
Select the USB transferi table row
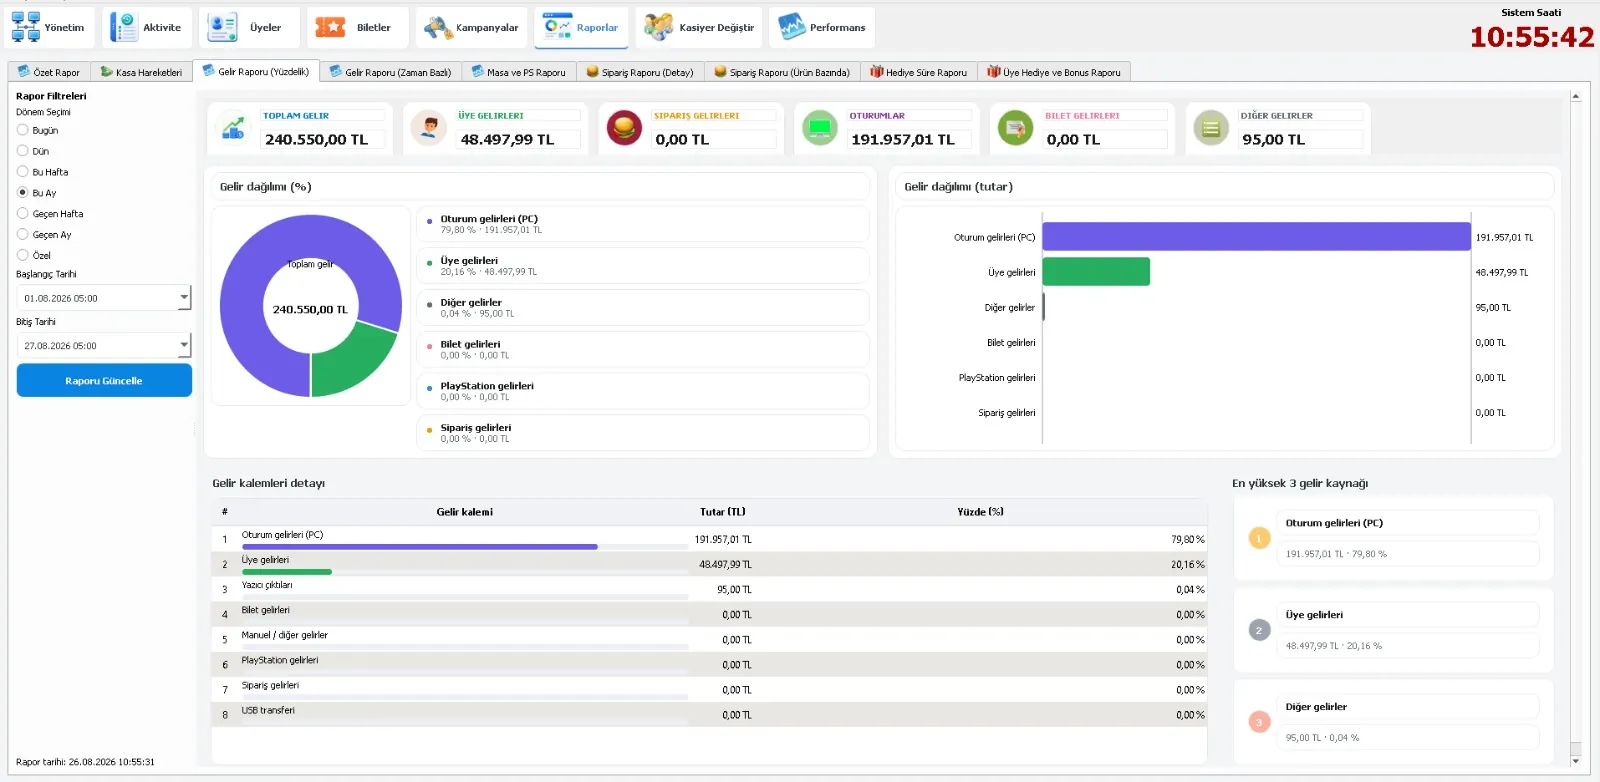click(x=709, y=714)
